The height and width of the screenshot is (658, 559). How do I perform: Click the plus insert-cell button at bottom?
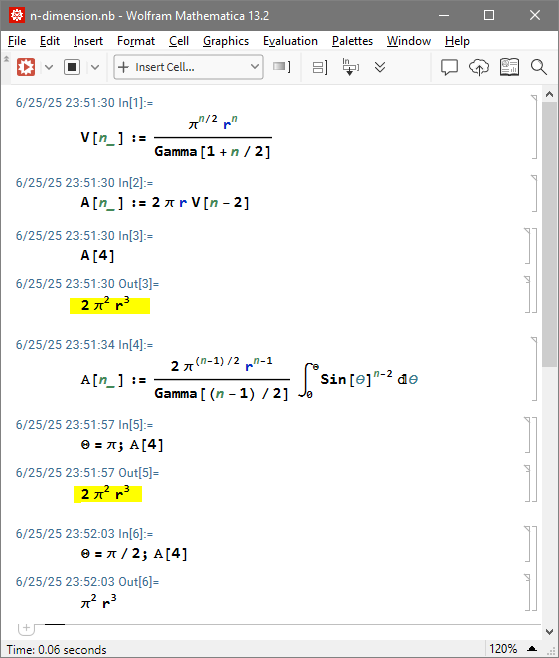pos(26,628)
